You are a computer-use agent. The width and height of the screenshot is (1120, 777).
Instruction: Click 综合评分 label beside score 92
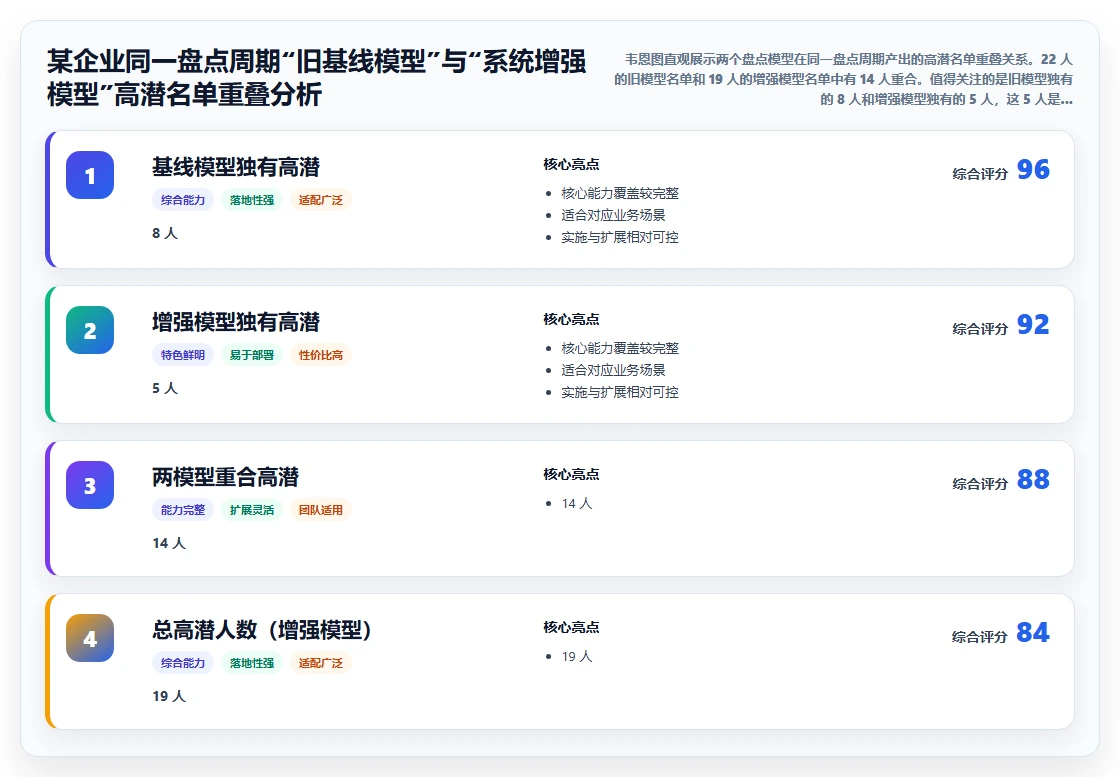click(980, 329)
